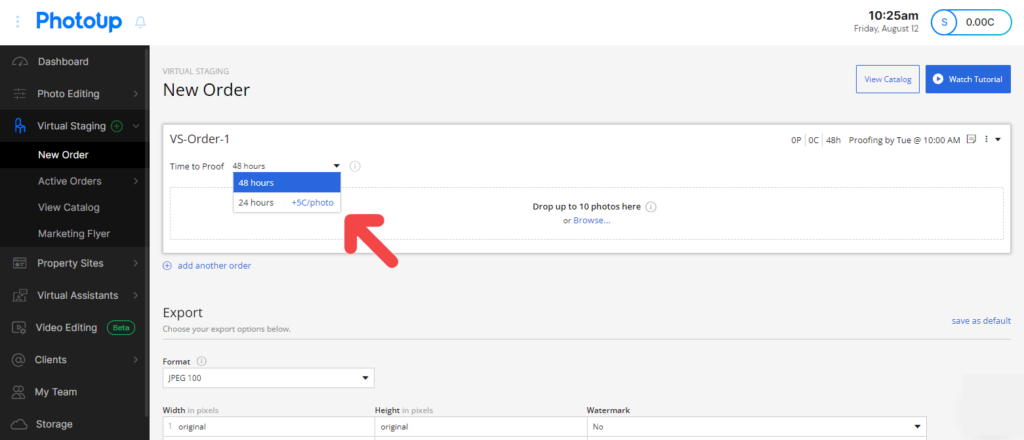Open the Format JPEG 100 dropdown

268,378
